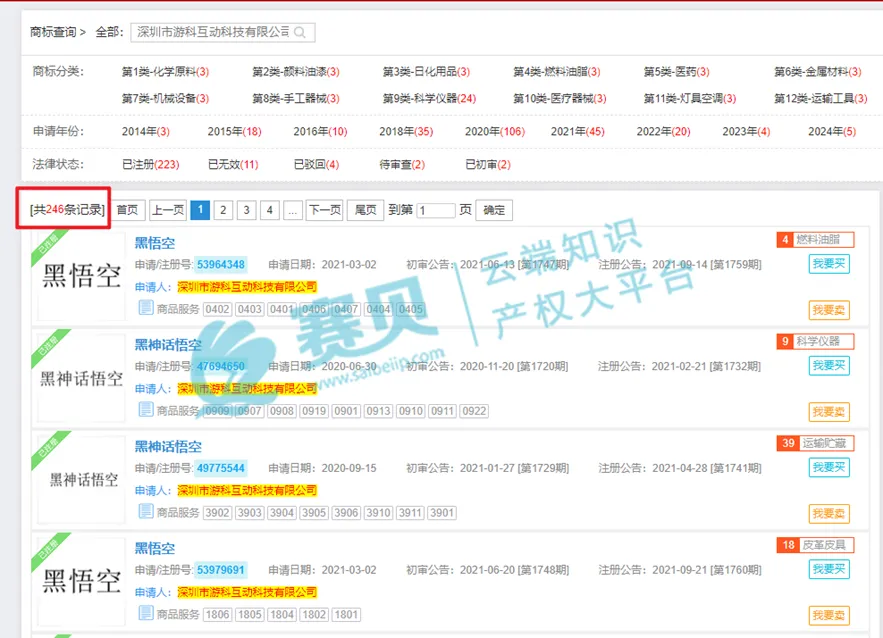Filter legal status 已驳回(4)

tap(316, 164)
